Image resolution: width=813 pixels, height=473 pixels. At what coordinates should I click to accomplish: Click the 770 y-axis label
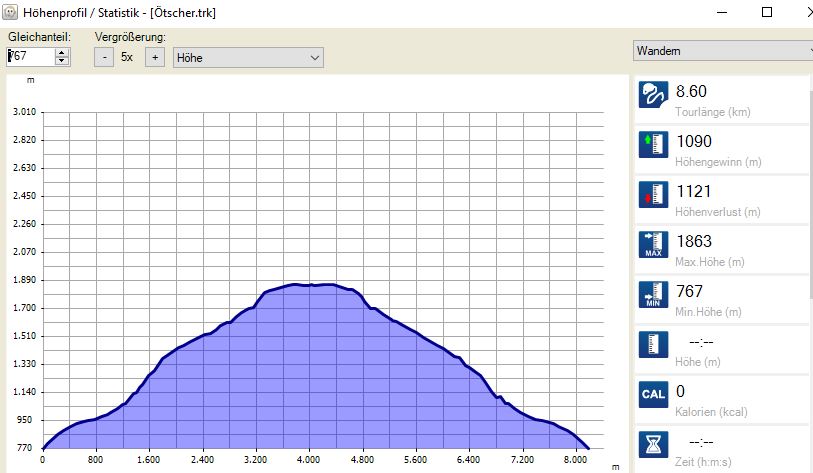pos(24,448)
